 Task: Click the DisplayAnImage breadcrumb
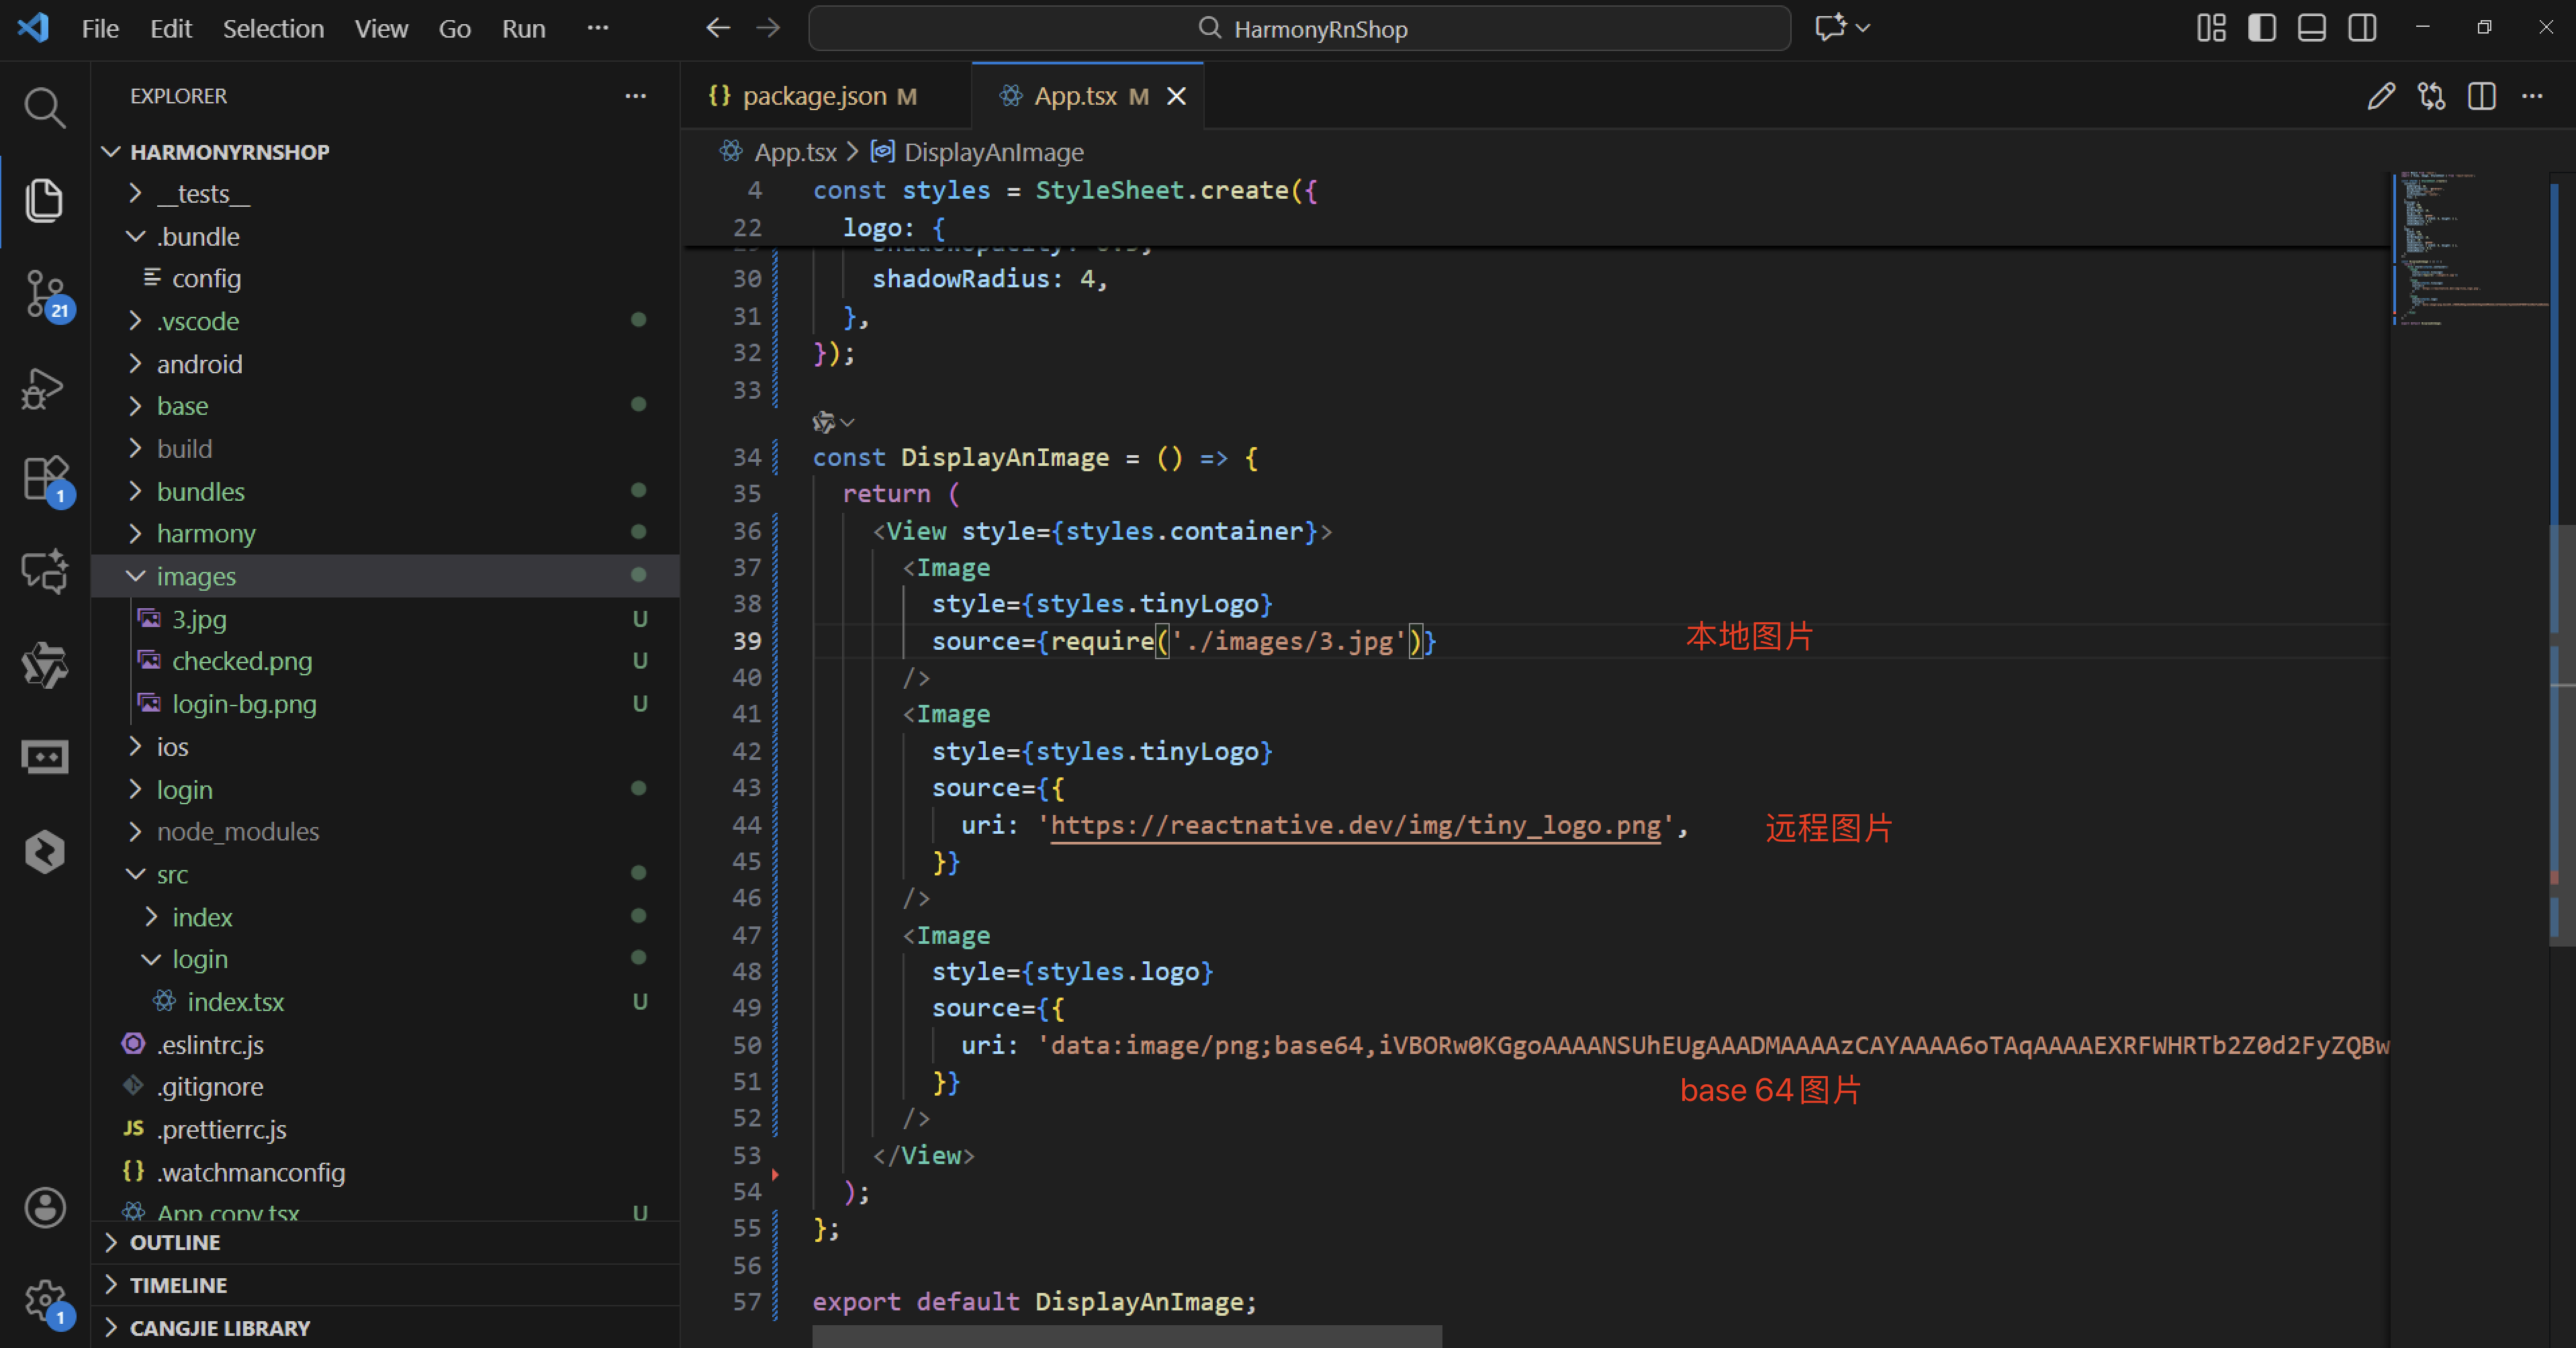[x=993, y=152]
